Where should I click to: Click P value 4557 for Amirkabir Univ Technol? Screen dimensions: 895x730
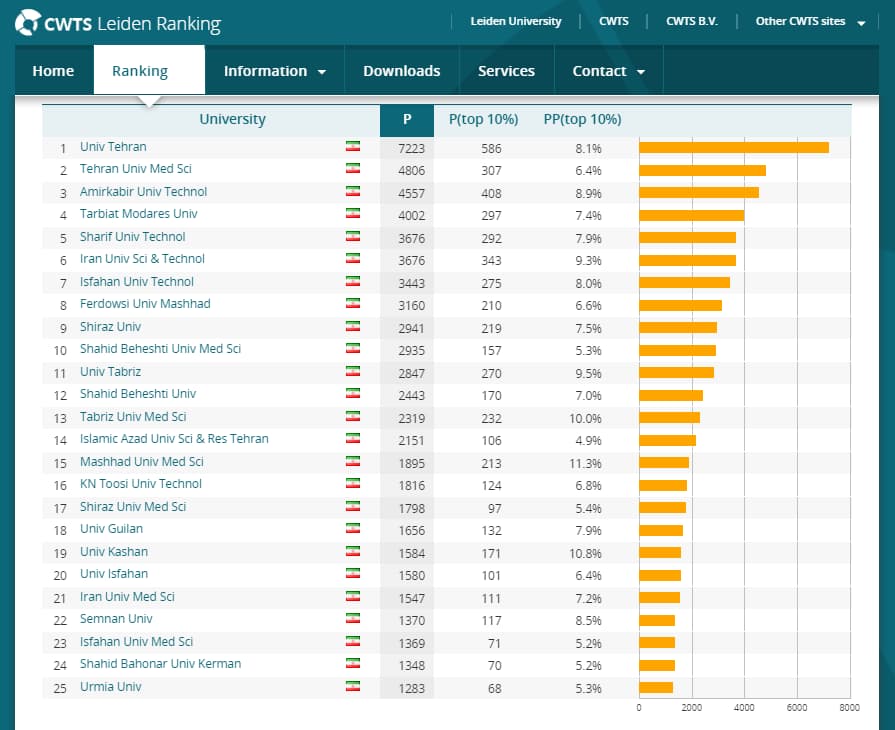(x=412, y=193)
